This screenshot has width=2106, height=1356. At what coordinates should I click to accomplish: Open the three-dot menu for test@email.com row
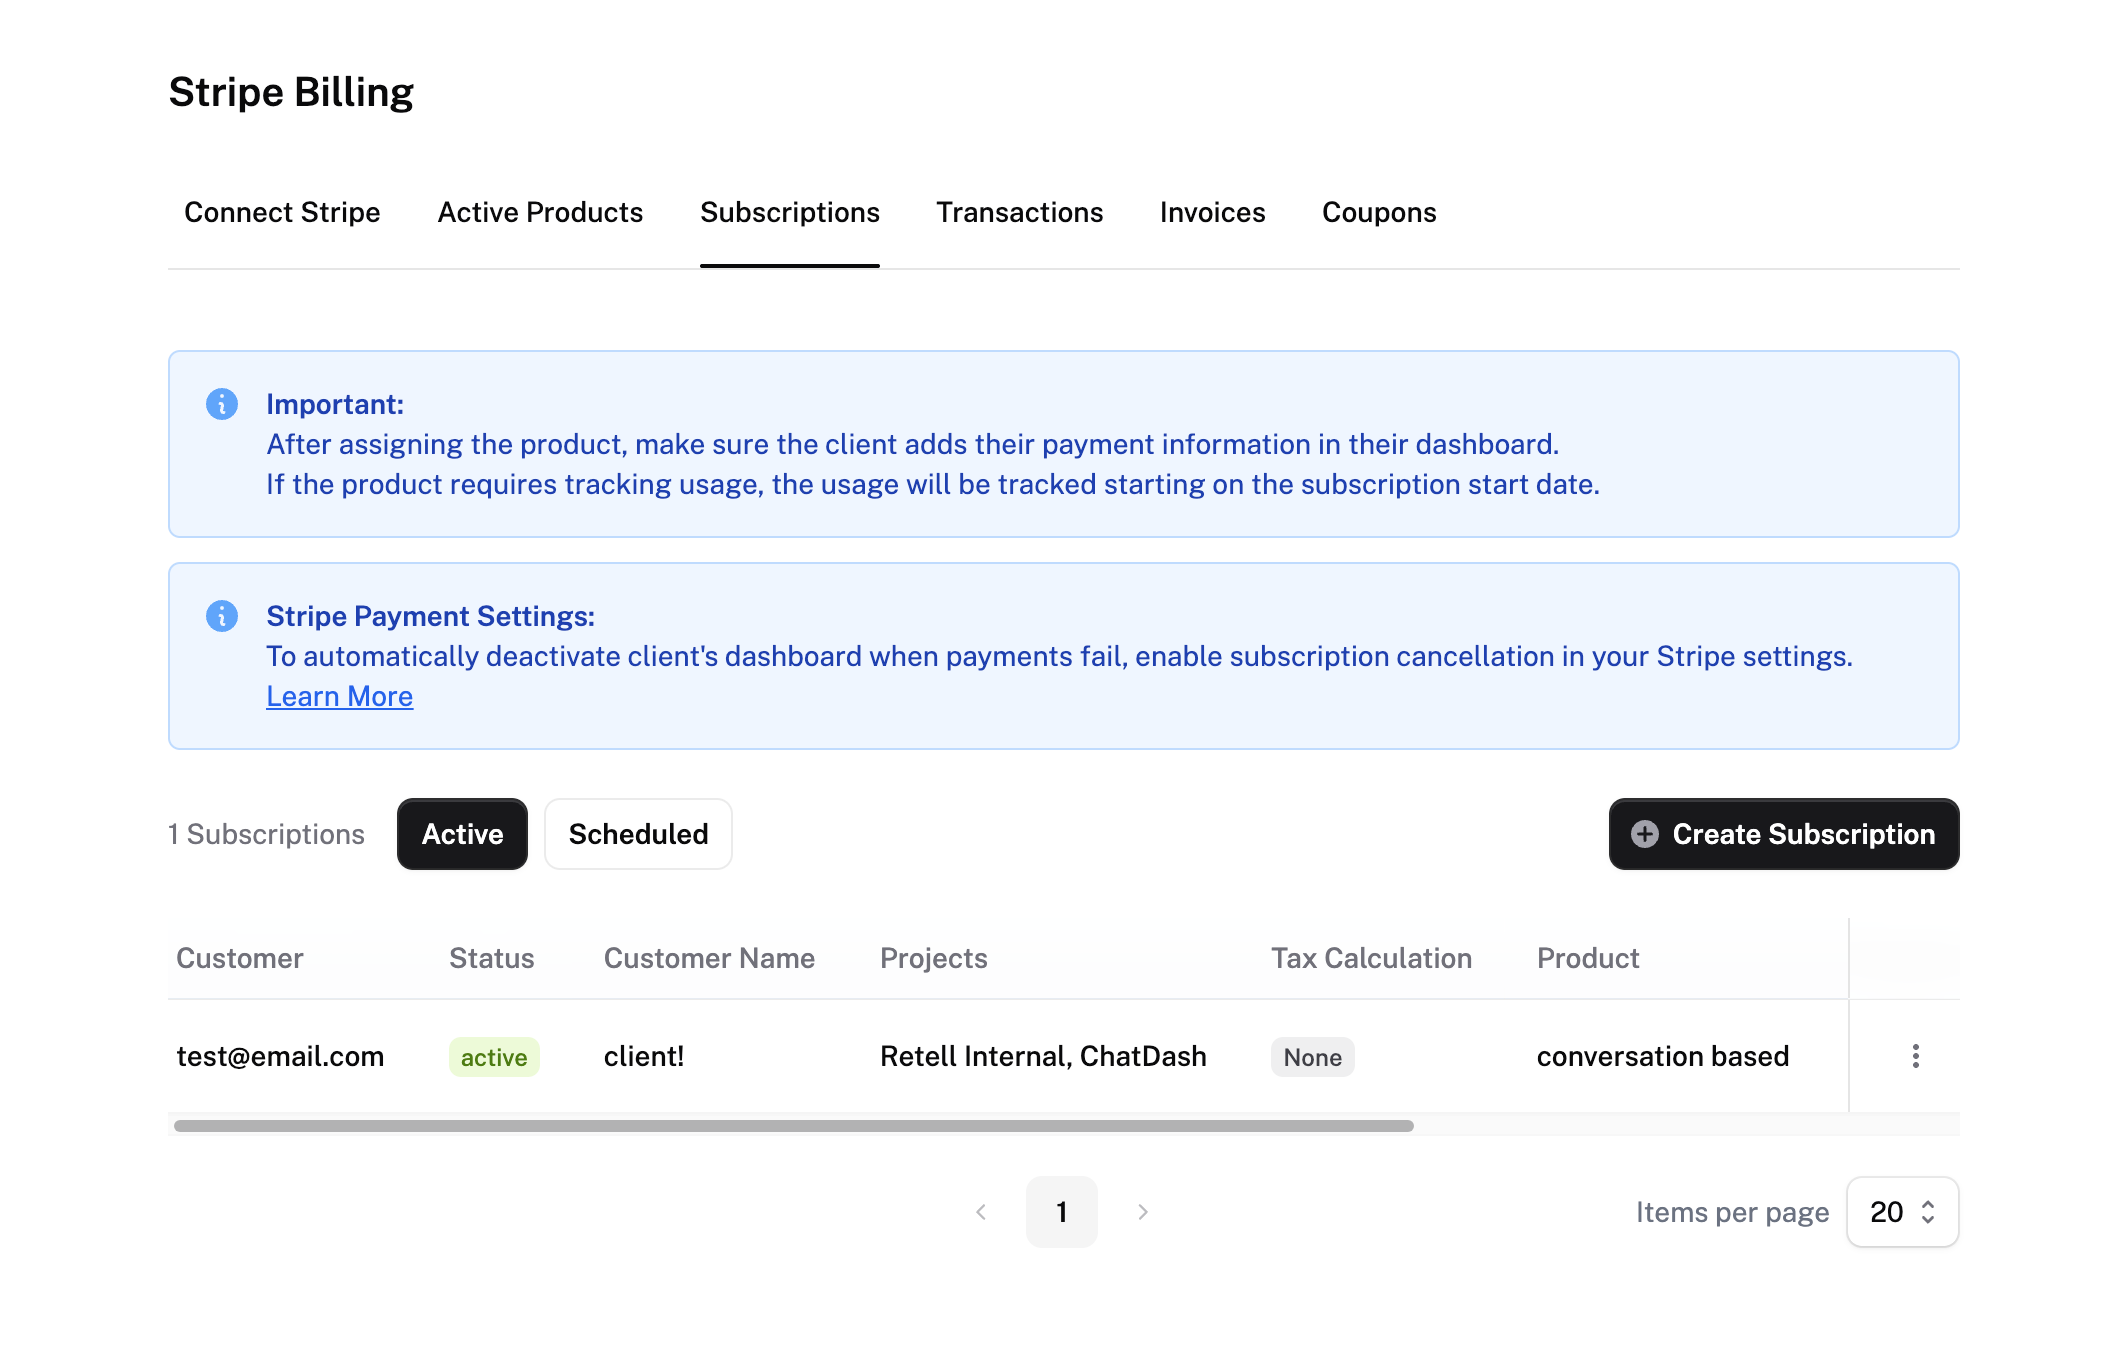[x=1915, y=1056]
